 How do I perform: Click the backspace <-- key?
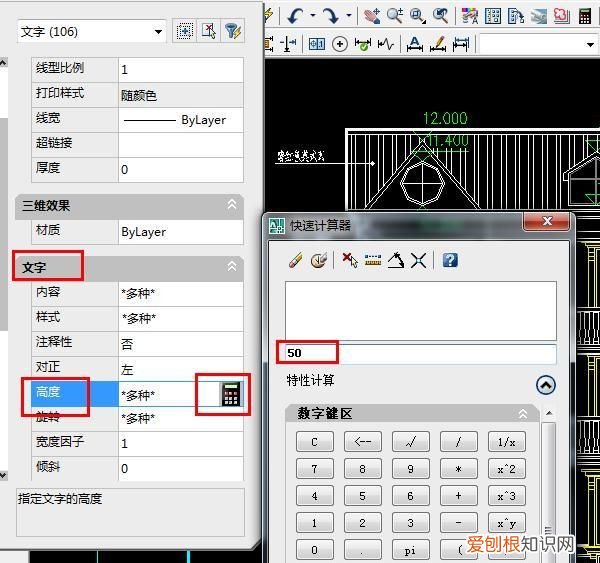362,442
